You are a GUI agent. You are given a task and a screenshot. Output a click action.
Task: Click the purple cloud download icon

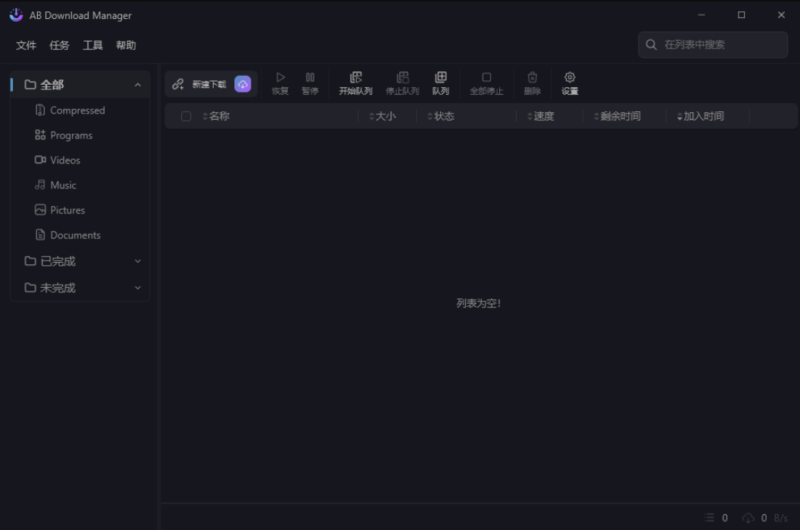[x=243, y=84]
